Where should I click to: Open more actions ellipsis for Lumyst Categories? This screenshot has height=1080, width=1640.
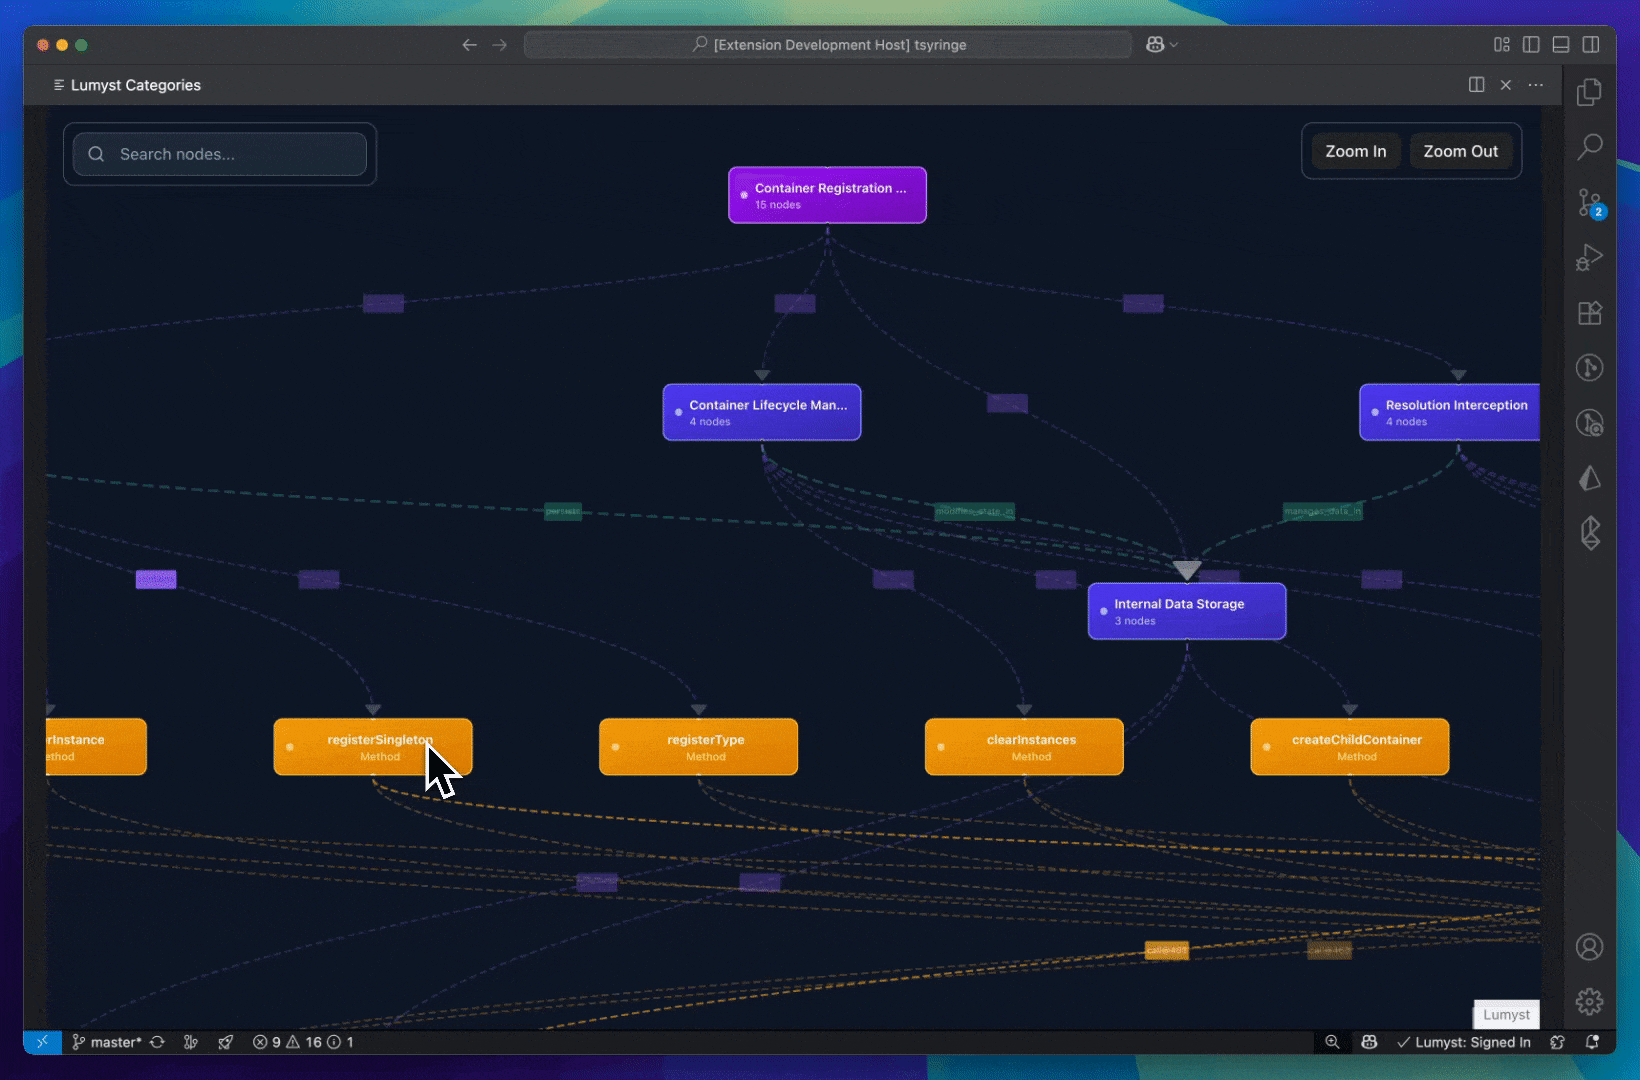click(x=1535, y=85)
